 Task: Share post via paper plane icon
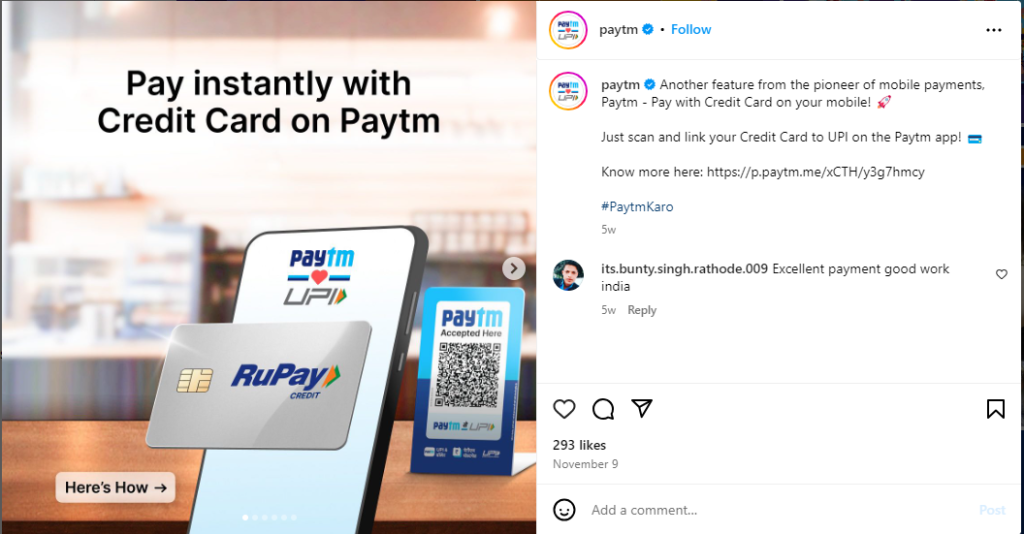642,409
